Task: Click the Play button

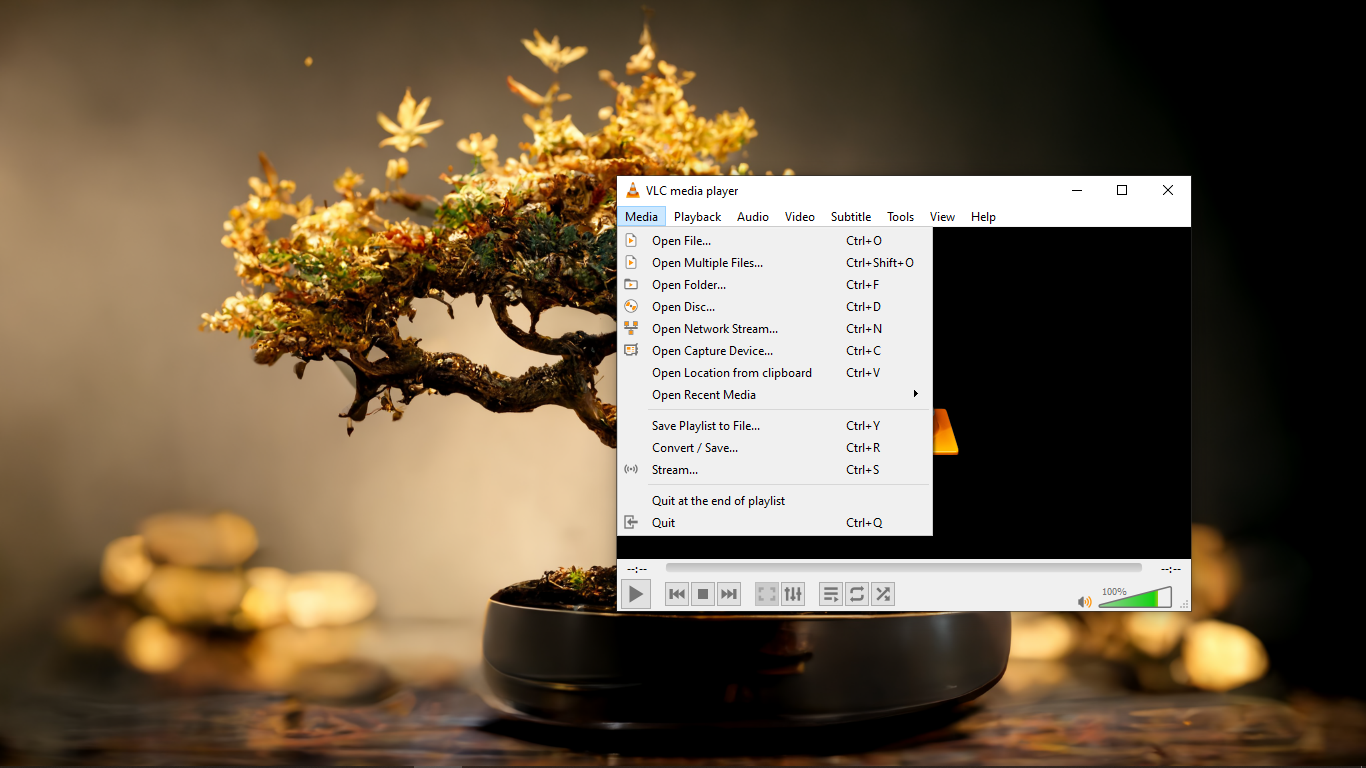Action: [x=636, y=594]
